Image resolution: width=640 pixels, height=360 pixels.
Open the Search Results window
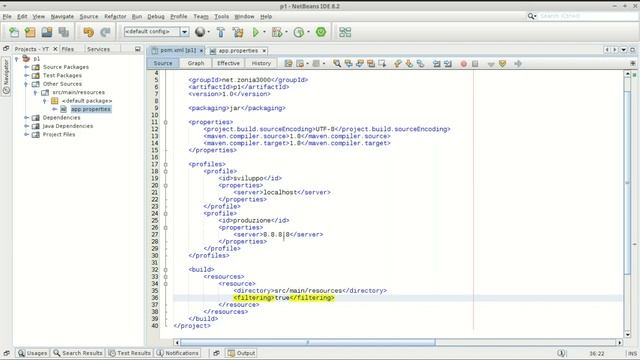tap(78, 353)
